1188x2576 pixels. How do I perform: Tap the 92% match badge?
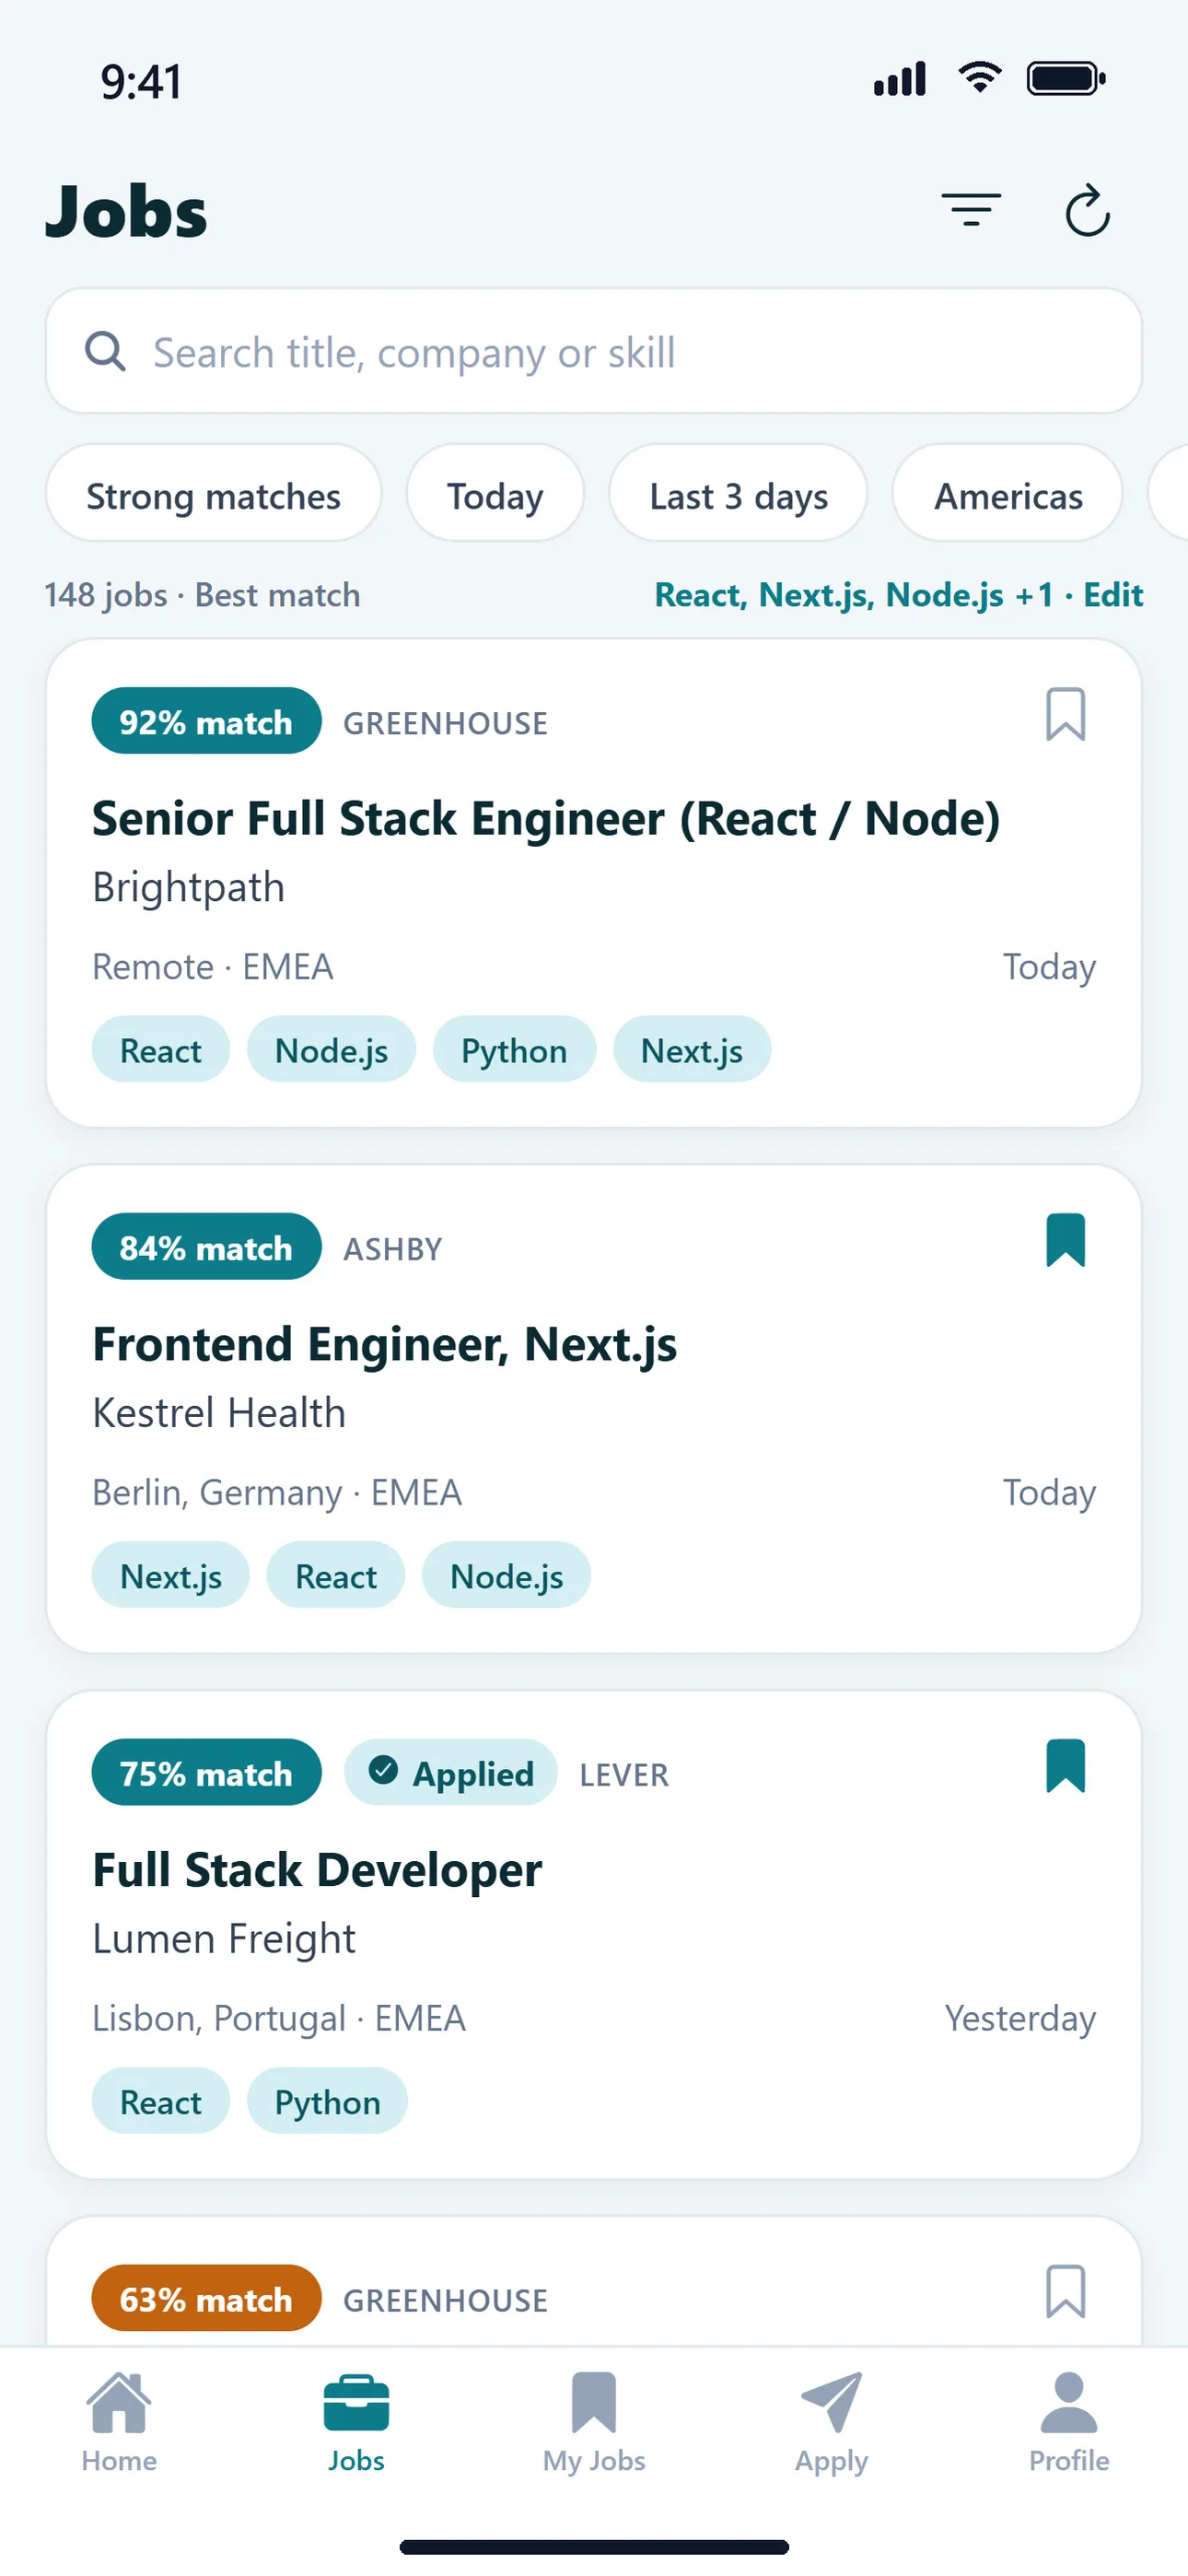[x=206, y=721]
